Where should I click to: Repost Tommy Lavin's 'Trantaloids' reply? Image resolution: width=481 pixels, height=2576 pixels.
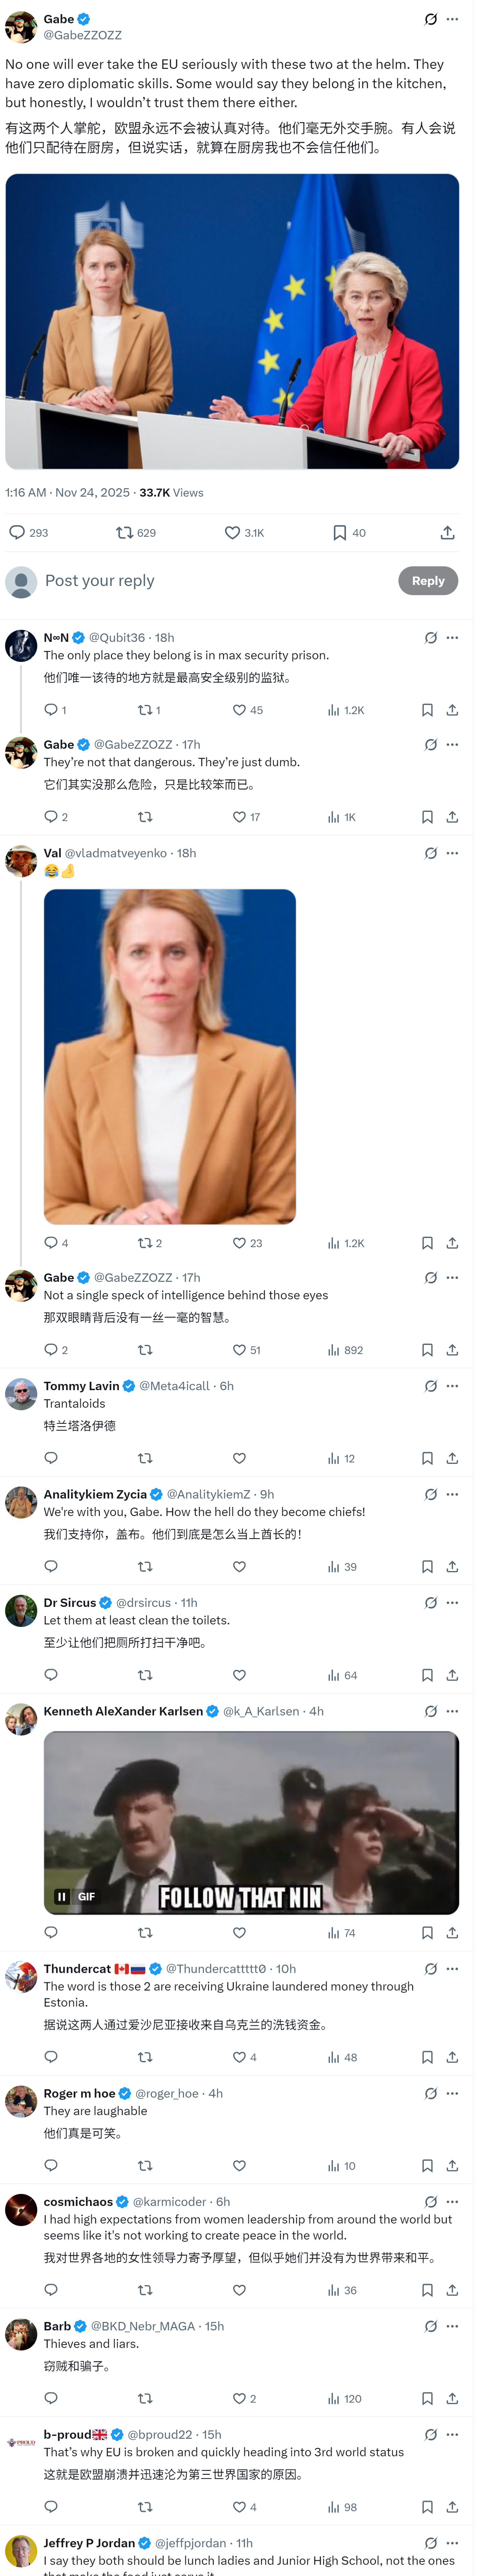145,1458
